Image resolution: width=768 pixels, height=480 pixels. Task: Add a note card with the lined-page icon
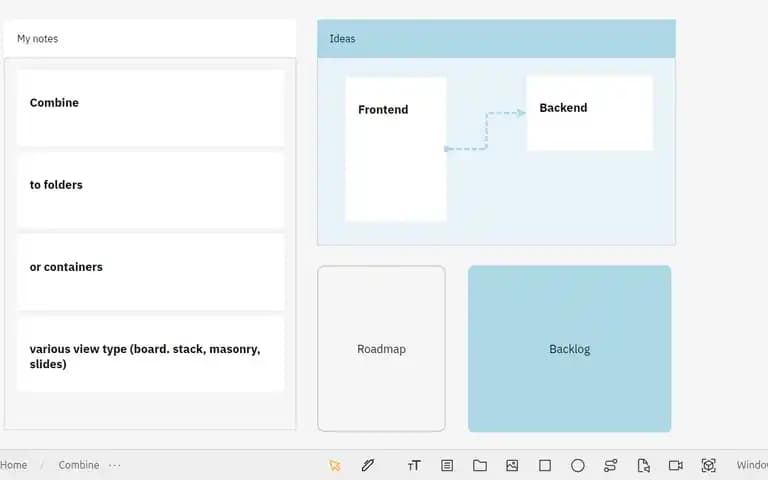(x=447, y=465)
